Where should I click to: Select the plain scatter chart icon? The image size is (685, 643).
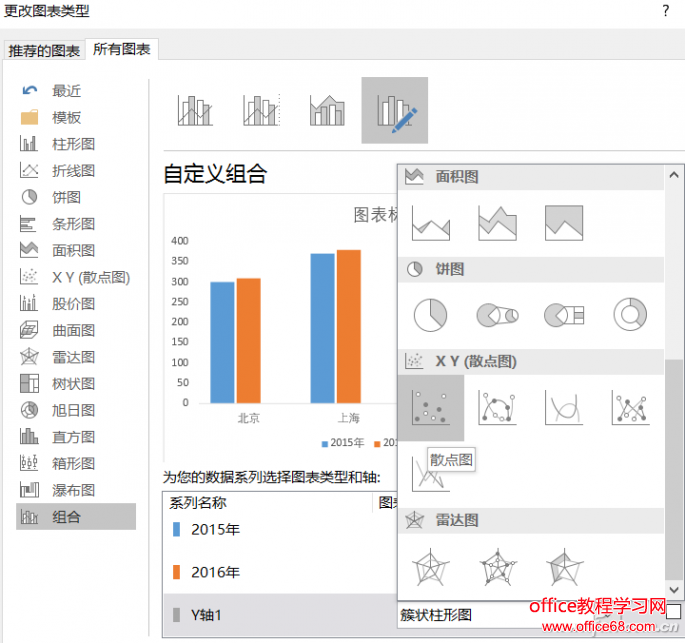(431, 408)
